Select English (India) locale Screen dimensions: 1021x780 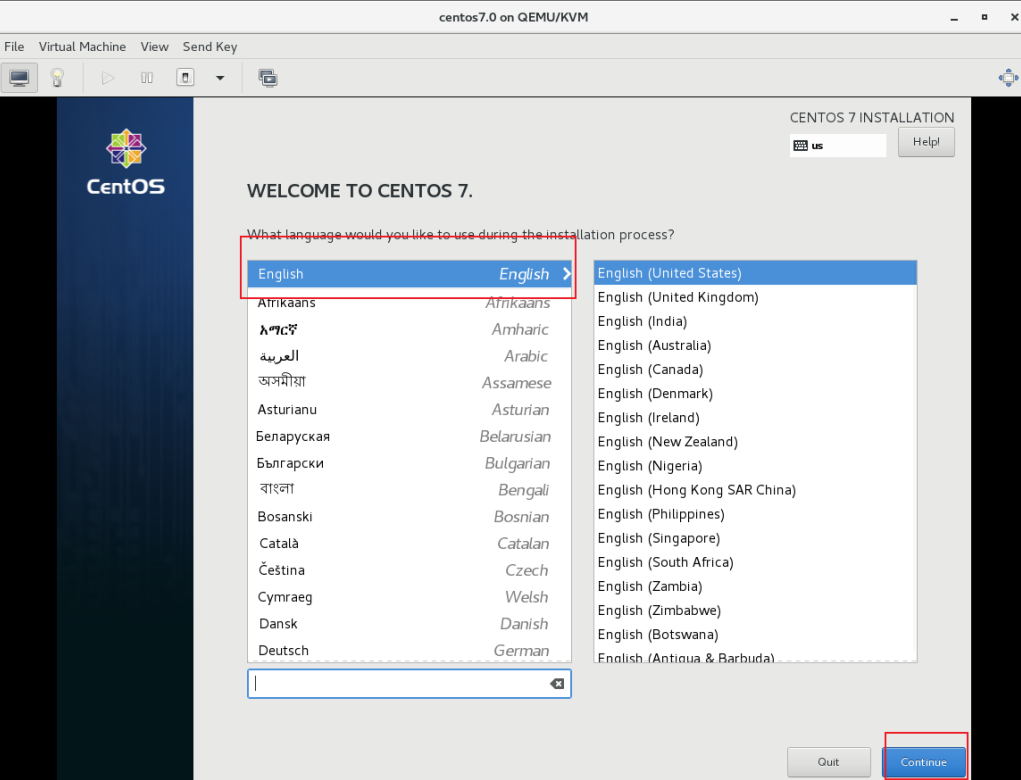(755, 321)
